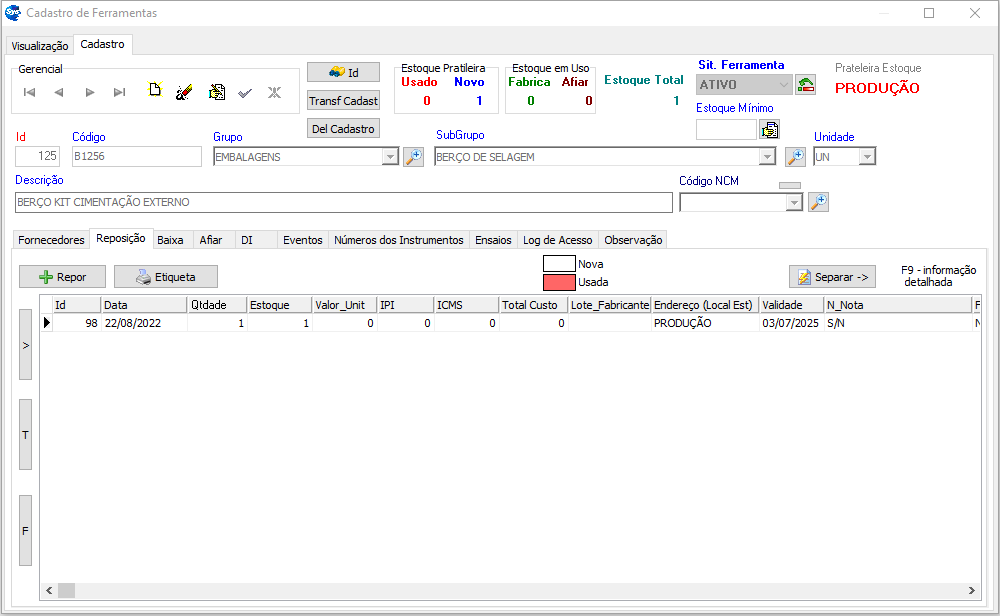
Task: Click the new record icon in Gerencial toolbar
Action: (155, 92)
